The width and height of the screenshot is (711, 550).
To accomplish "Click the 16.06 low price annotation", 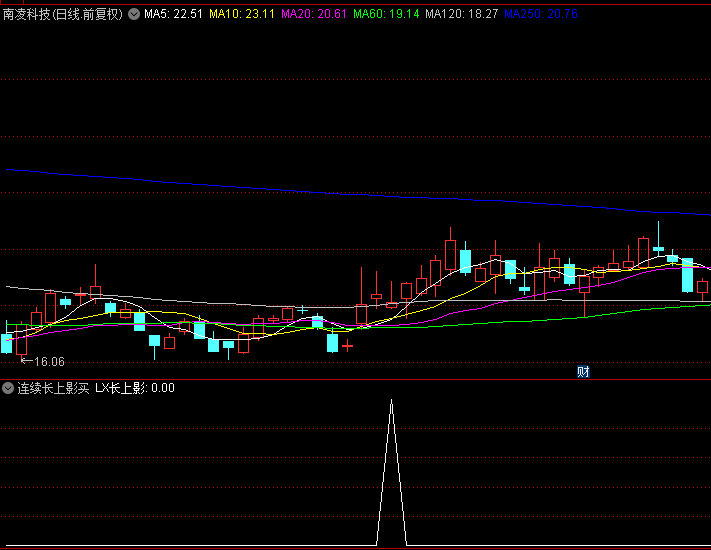I will click(49, 361).
